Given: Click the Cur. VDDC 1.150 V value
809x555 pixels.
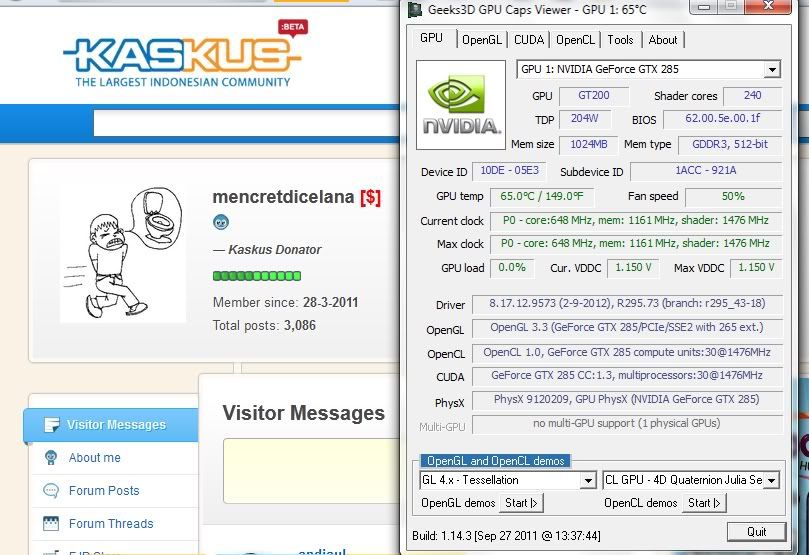Looking at the screenshot, I should coord(633,268).
